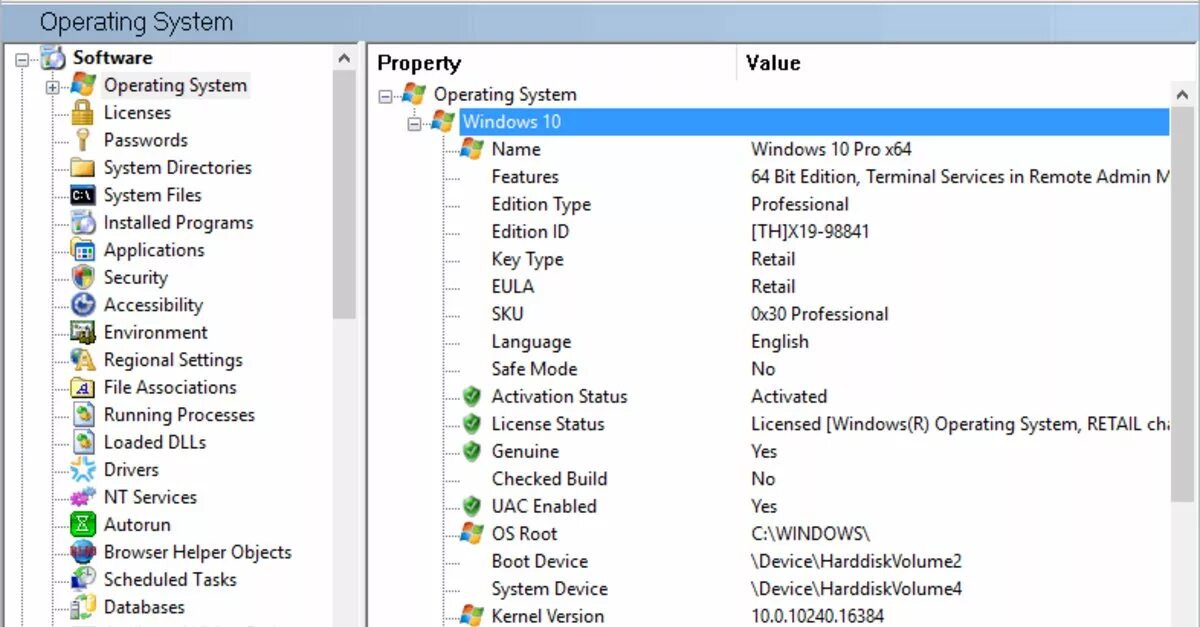1200x627 pixels.
Task: Select the Licenses tree item
Action: [x=137, y=113]
